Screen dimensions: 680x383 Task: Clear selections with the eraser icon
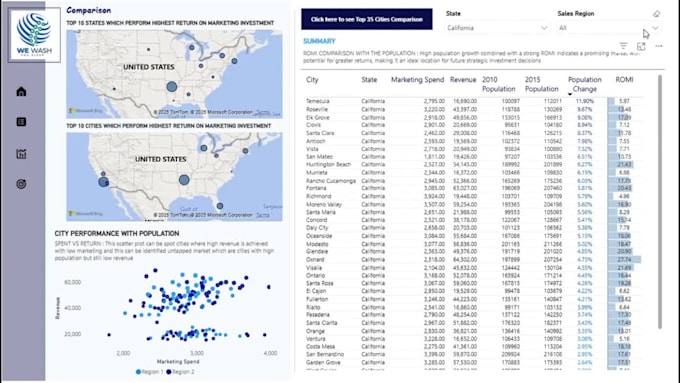pyautogui.click(x=657, y=14)
